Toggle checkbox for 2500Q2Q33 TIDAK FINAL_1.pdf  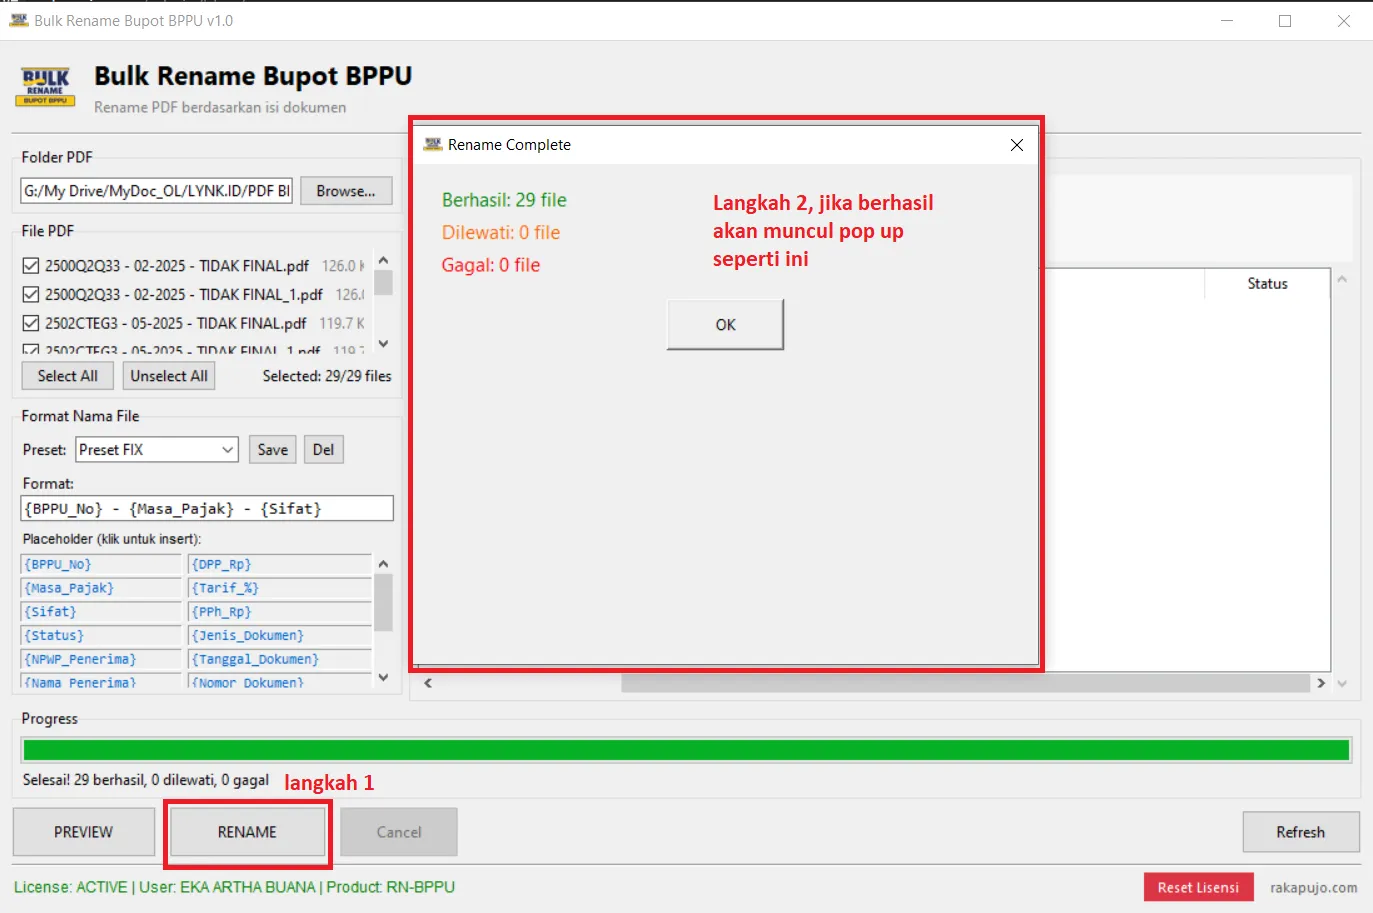[x=31, y=295]
